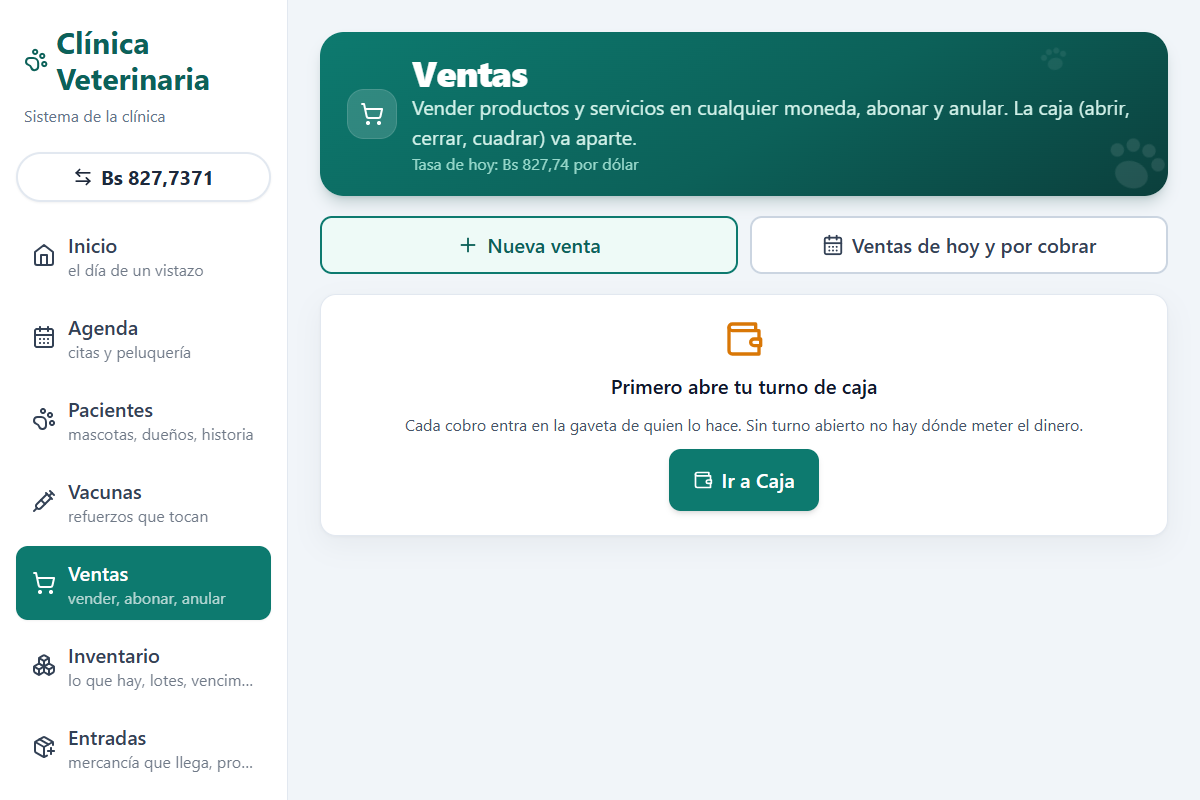Open the Bs 827,7371 exchange rate button
The height and width of the screenshot is (800, 1200).
pos(143,177)
